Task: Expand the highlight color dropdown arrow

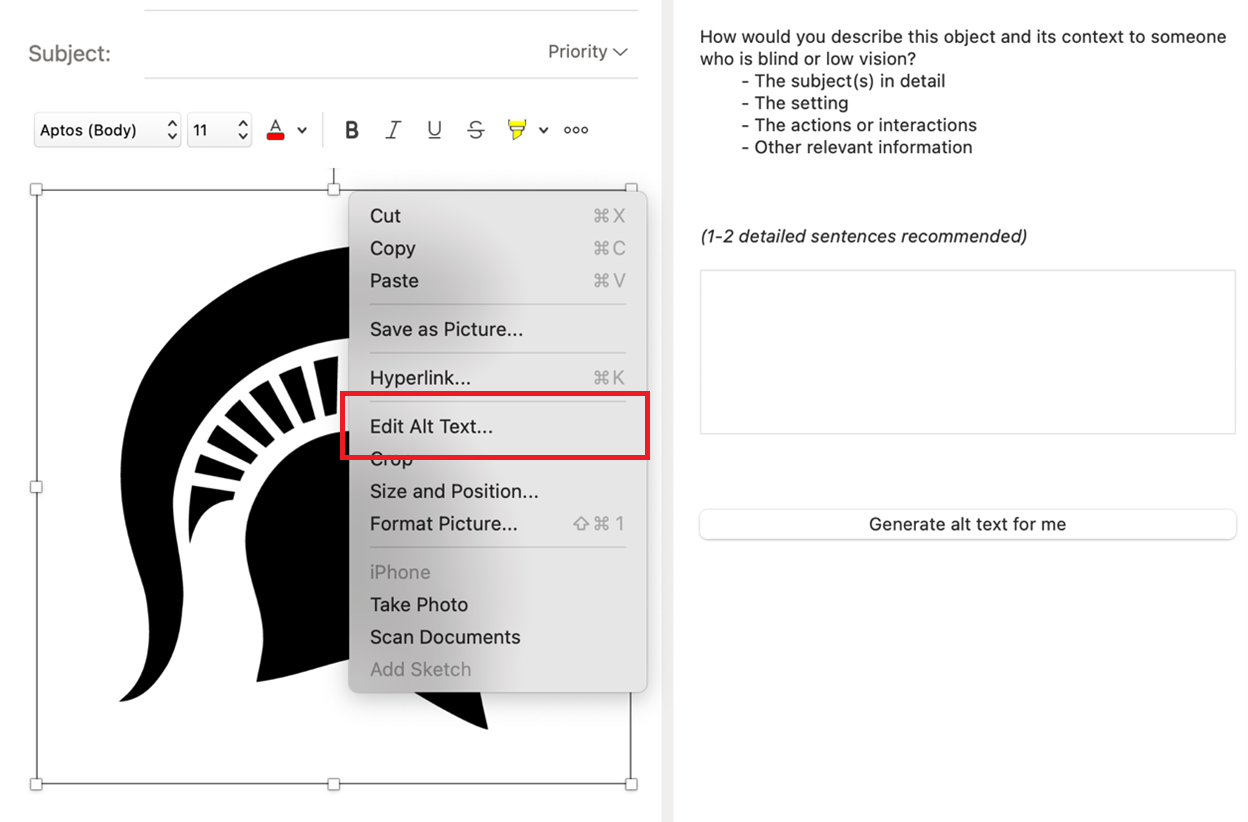Action: point(543,130)
